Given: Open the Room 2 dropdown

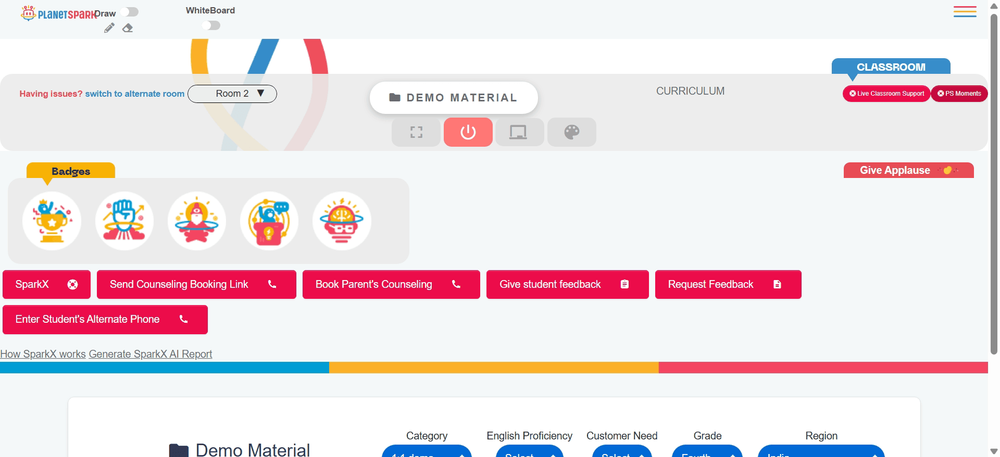Looking at the screenshot, I should 232,94.
